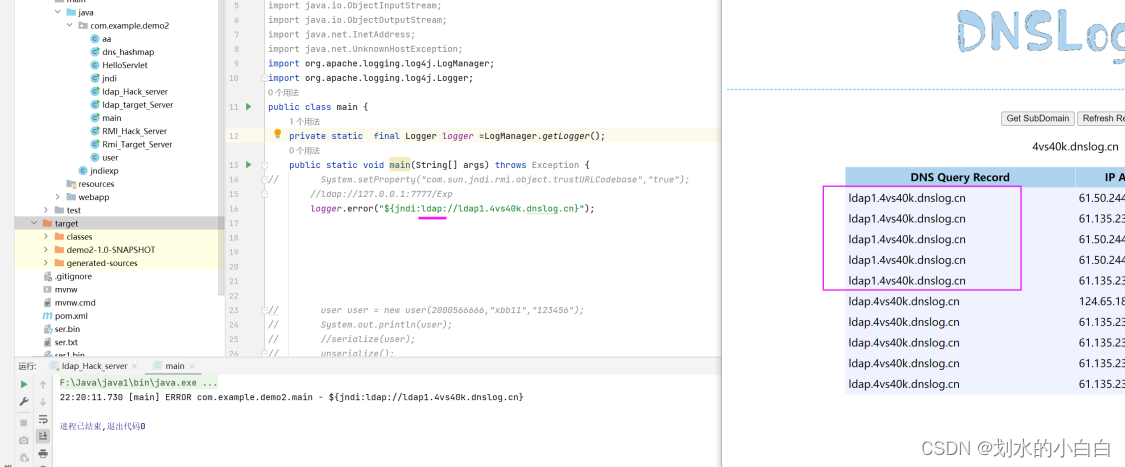Image resolution: width=1125 pixels, height=467 pixels.
Task: Click the ERROR log line in console
Action: (291, 397)
